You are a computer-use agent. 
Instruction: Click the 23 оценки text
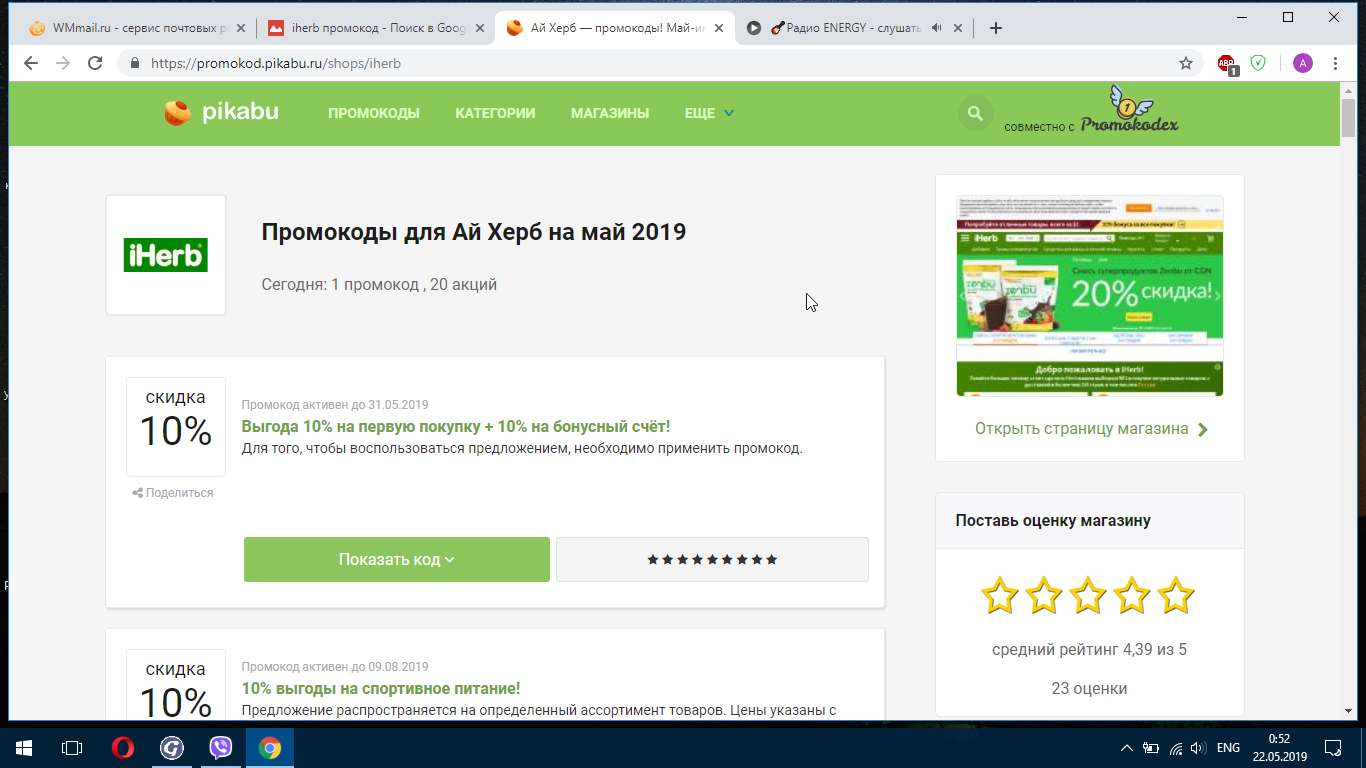(1089, 688)
